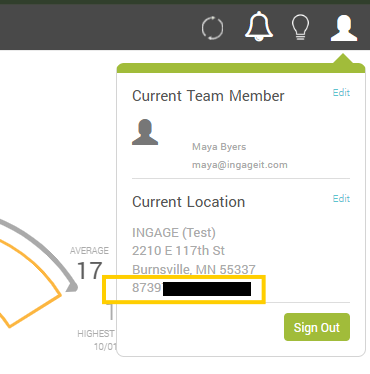Screen dimensions: 370x374
Task: Select the 2210 E 117th St address line
Action: point(178,250)
